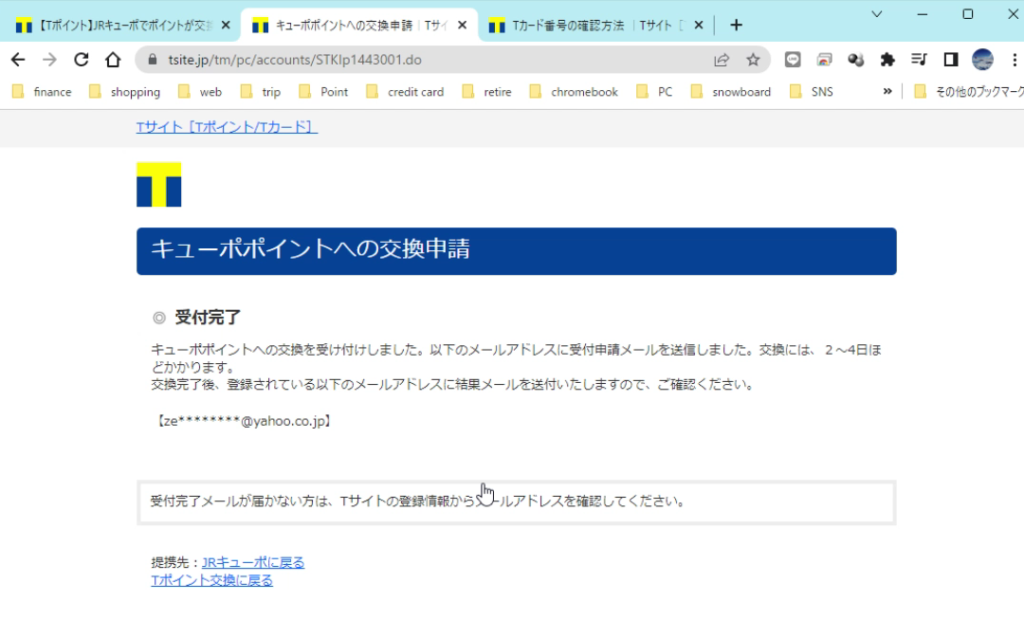Screen dimensions: 1024x638
Task: Close the Tカード番号の確認方法 tab
Action: click(x=699, y=25)
